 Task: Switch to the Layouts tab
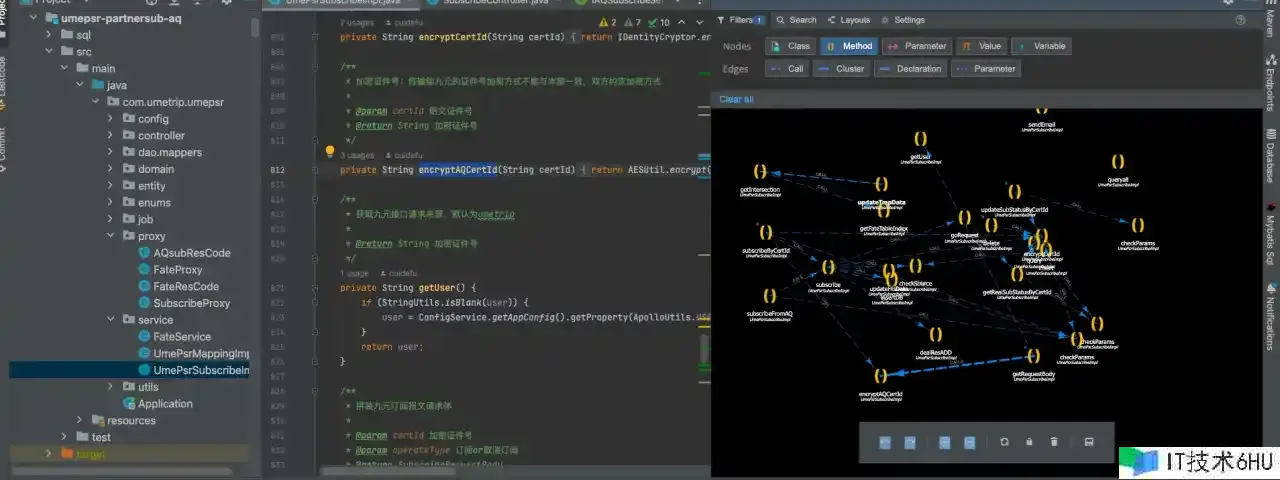pyautogui.click(x=848, y=20)
